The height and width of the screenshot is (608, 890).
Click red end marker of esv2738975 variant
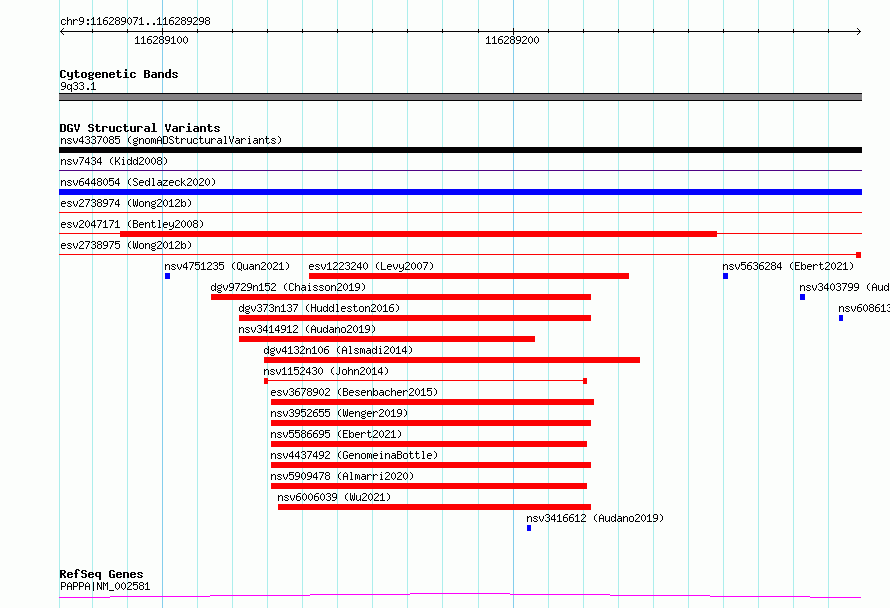click(x=859, y=255)
